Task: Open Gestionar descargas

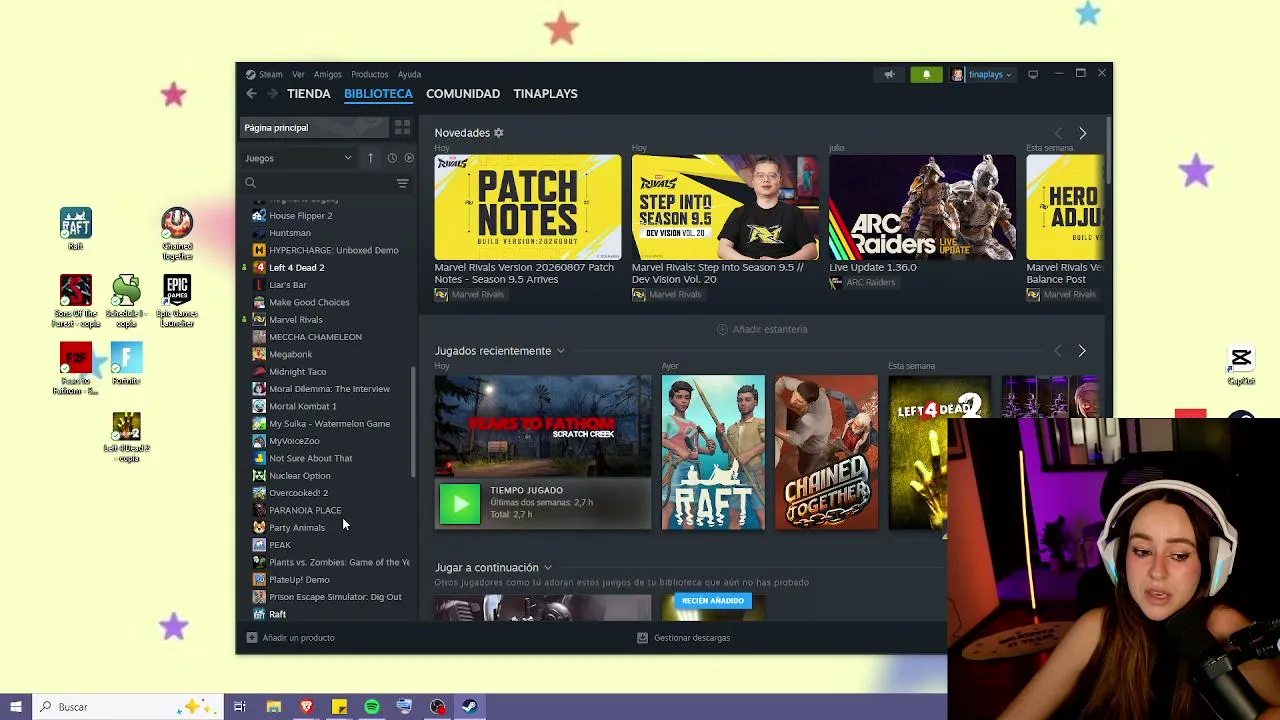Action: [683, 638]
